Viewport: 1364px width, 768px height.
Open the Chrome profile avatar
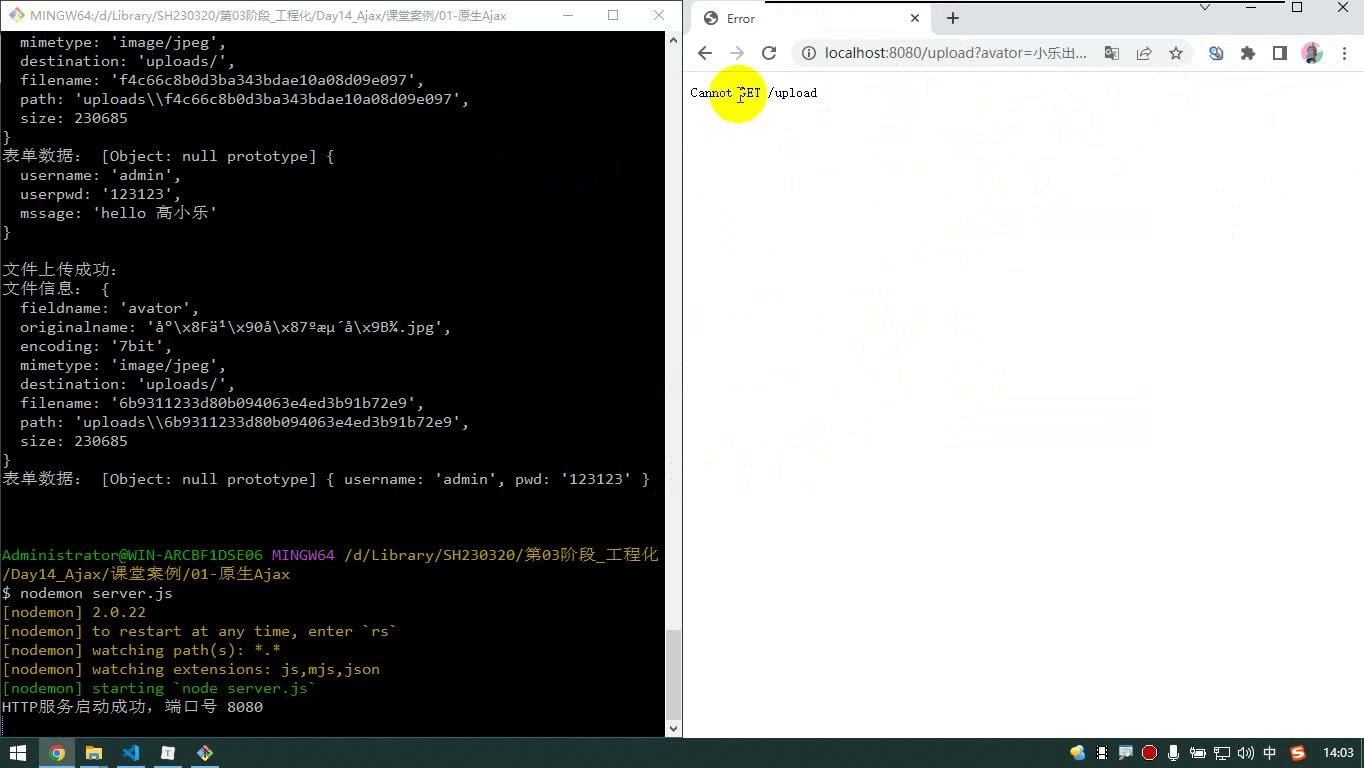pyautogui.click(x=1312, y=53)
